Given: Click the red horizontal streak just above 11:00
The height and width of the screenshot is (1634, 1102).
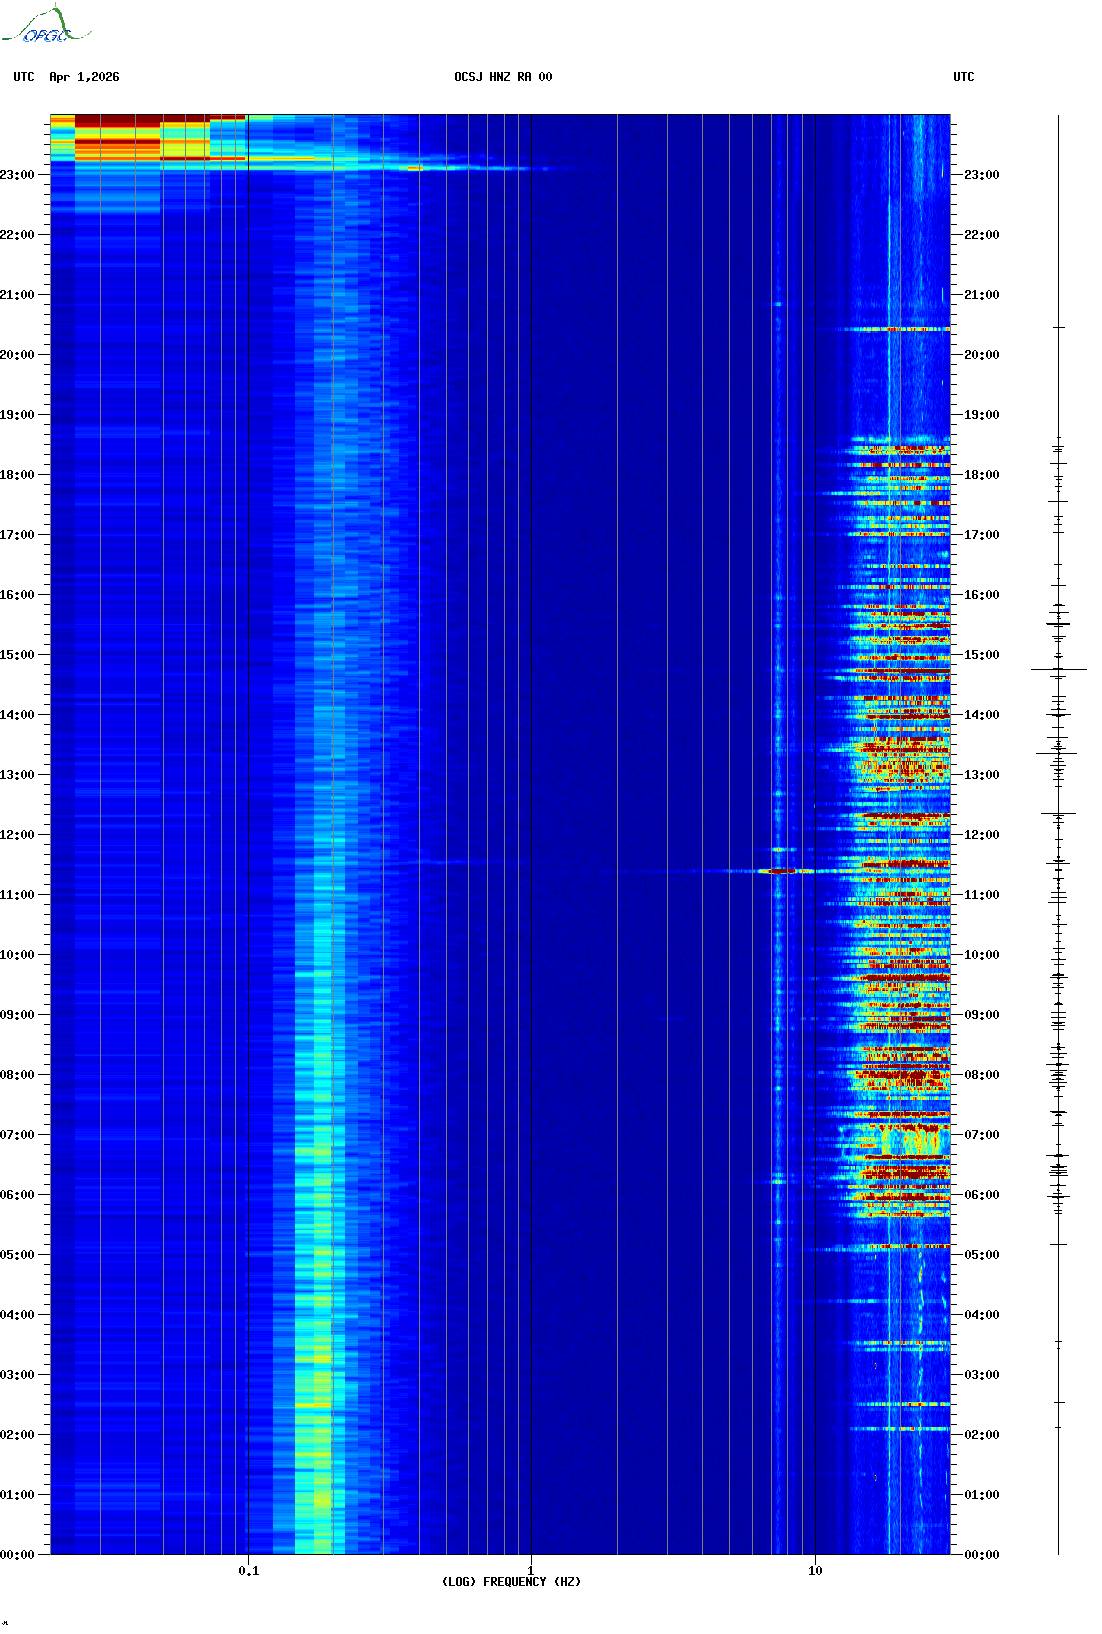Looking at the screenshot, I should (778, 871).
